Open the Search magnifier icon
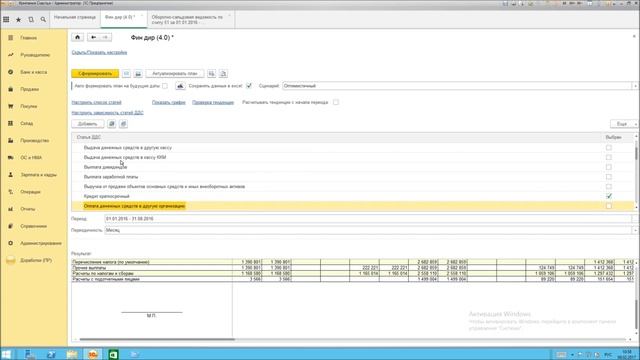This screenshot has width=640, height=360. (x=43, y=19)
